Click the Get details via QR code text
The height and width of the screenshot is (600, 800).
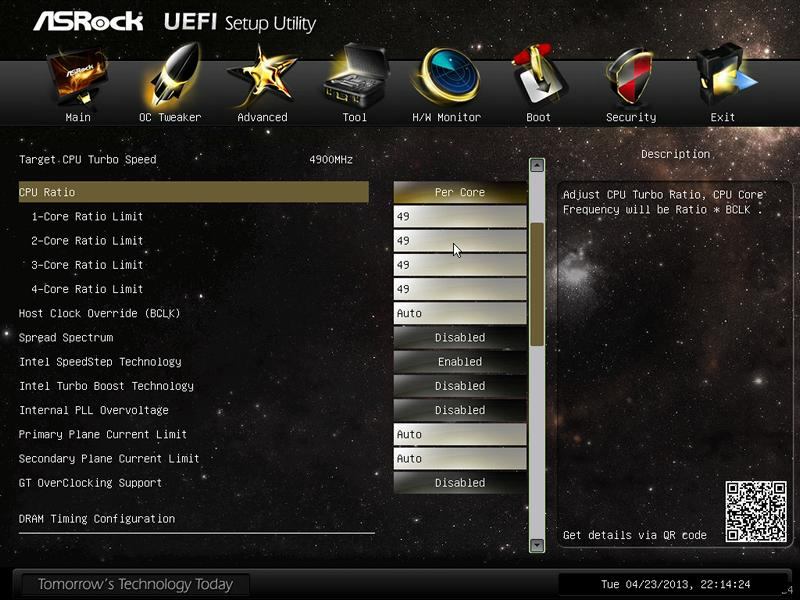[x=635, y=535]
